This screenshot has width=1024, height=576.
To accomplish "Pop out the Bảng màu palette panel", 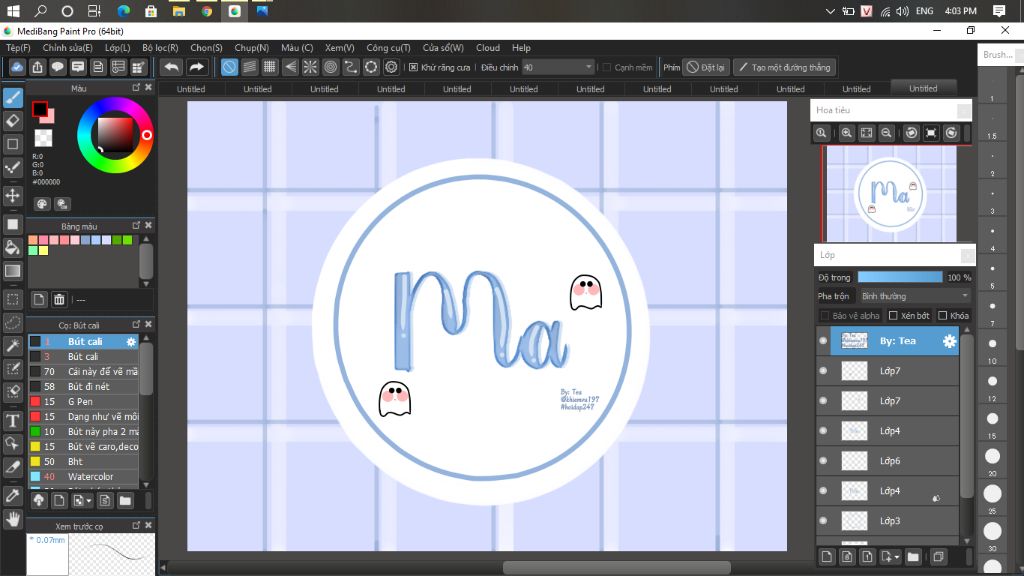I will pos(136,225).
